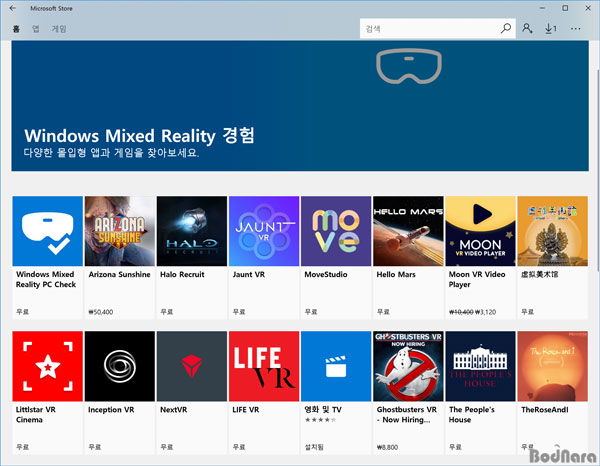Click the vertical scrollbar on the right

[598, 170]
